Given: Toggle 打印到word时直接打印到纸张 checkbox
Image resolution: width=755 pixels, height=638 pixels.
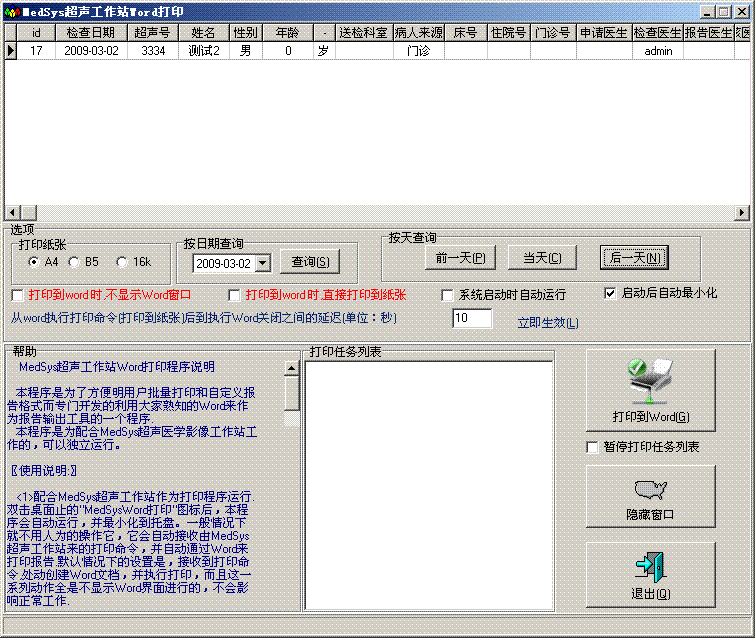Looking at the screenshot, I should [234, 295].
